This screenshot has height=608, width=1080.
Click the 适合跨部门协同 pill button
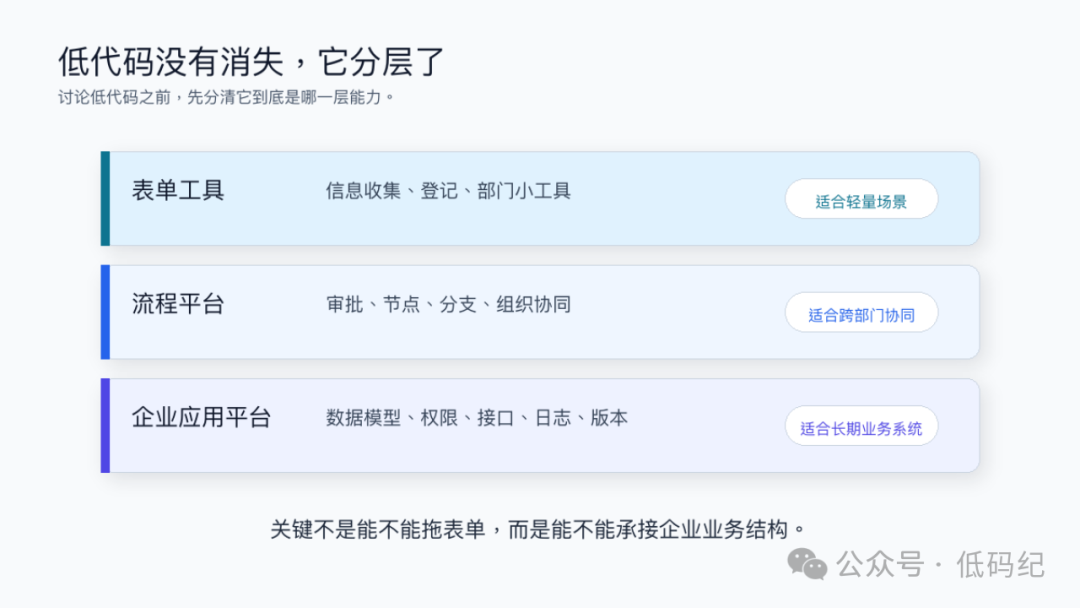[861, 313]
